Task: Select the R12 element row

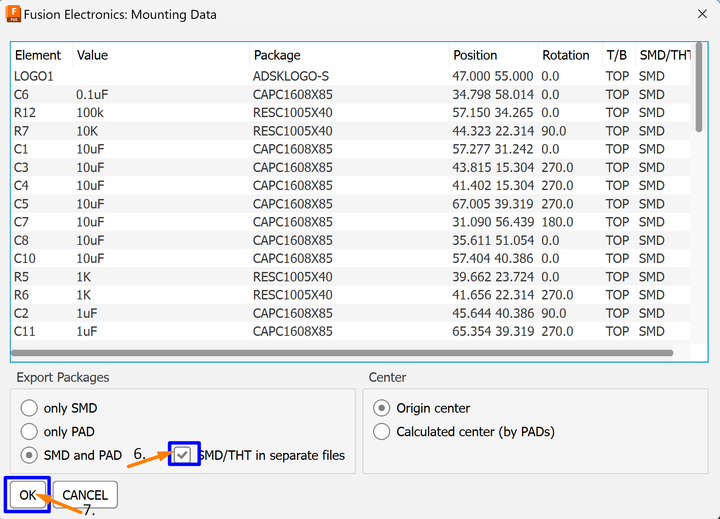Action: click(x=351, y=113)
